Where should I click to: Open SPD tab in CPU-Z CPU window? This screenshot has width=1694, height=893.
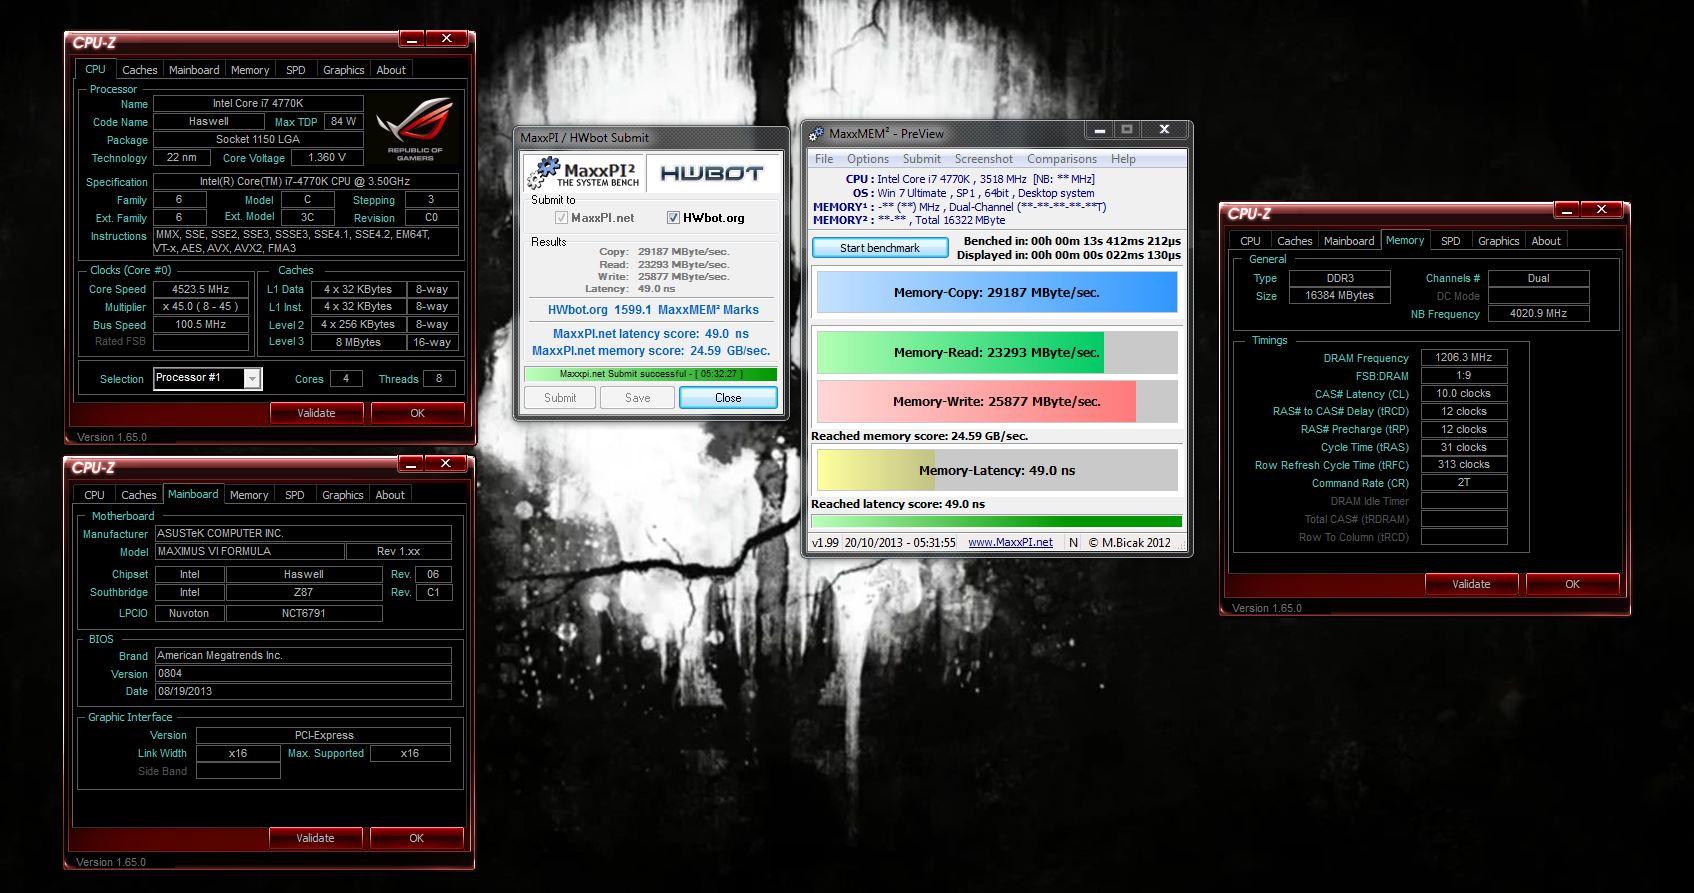pos(295,70)
